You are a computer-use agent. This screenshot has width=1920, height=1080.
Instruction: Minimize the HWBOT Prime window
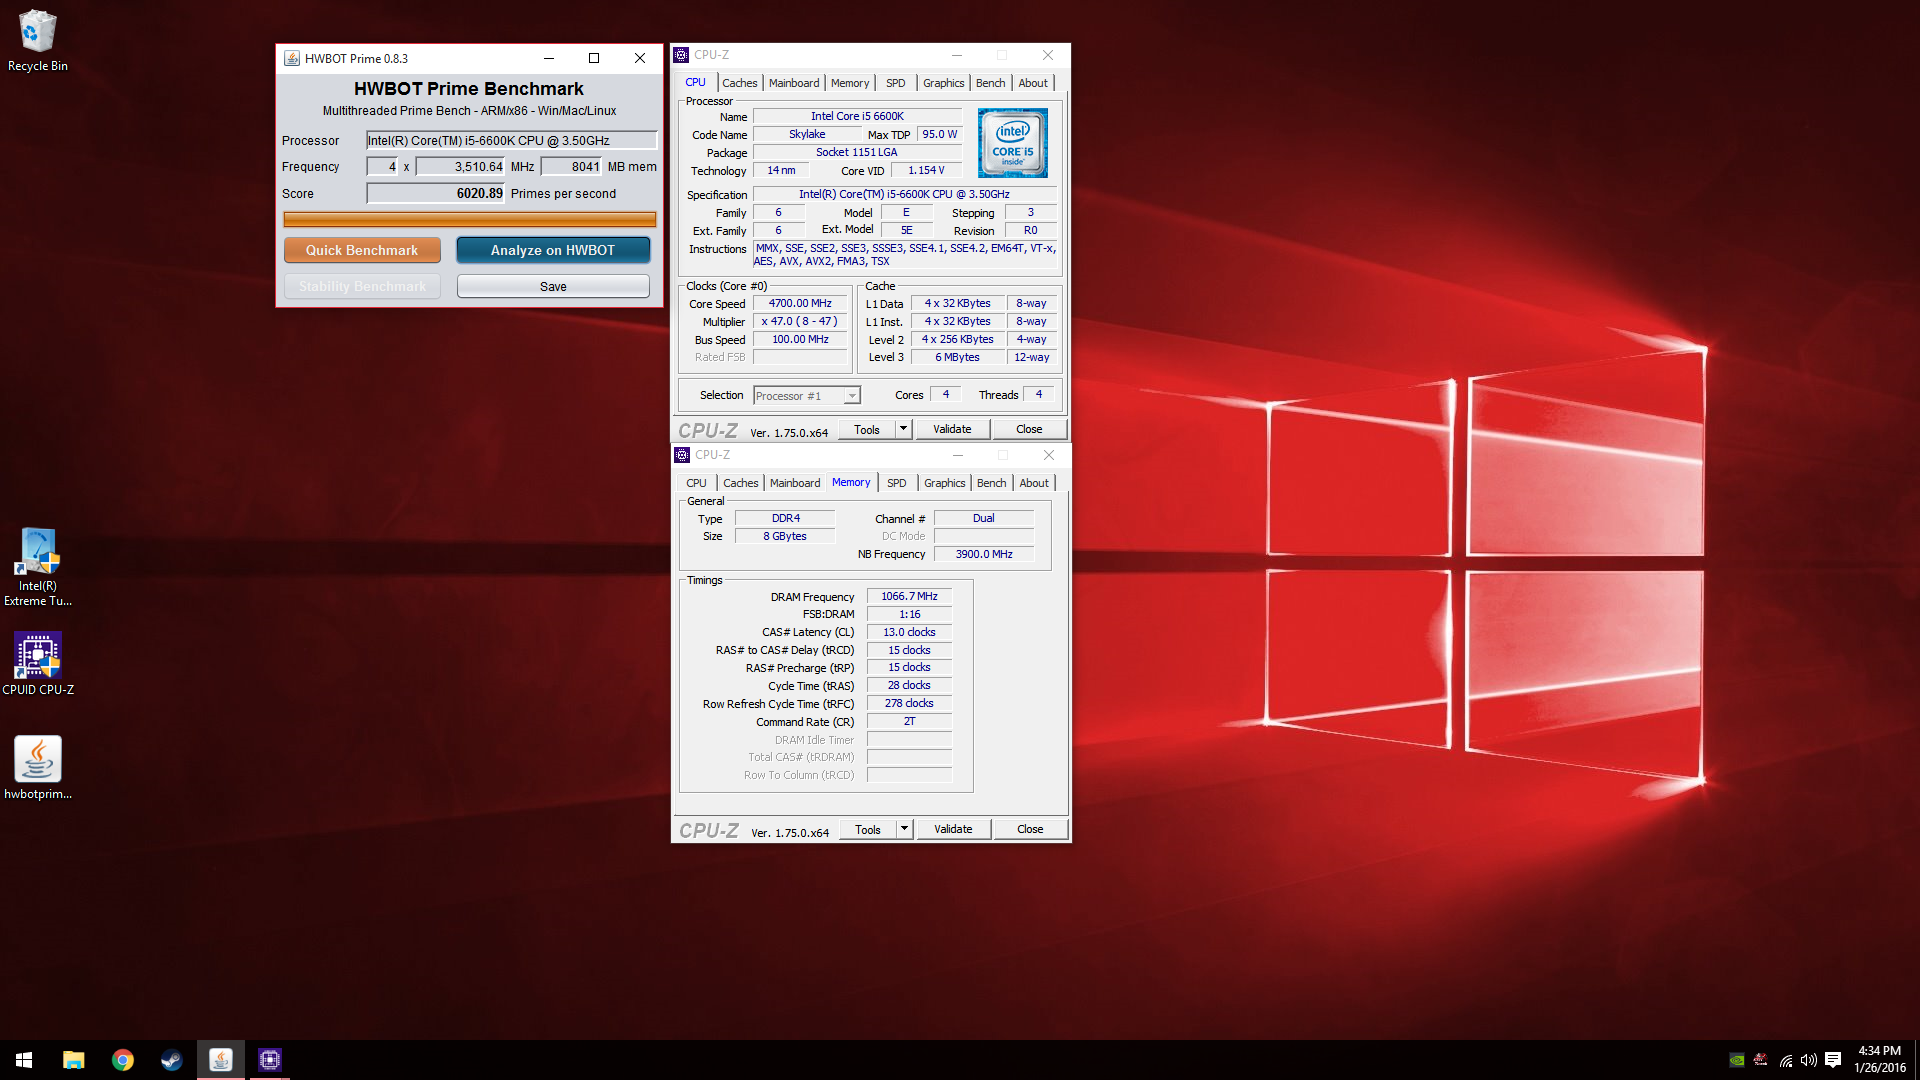548,58
